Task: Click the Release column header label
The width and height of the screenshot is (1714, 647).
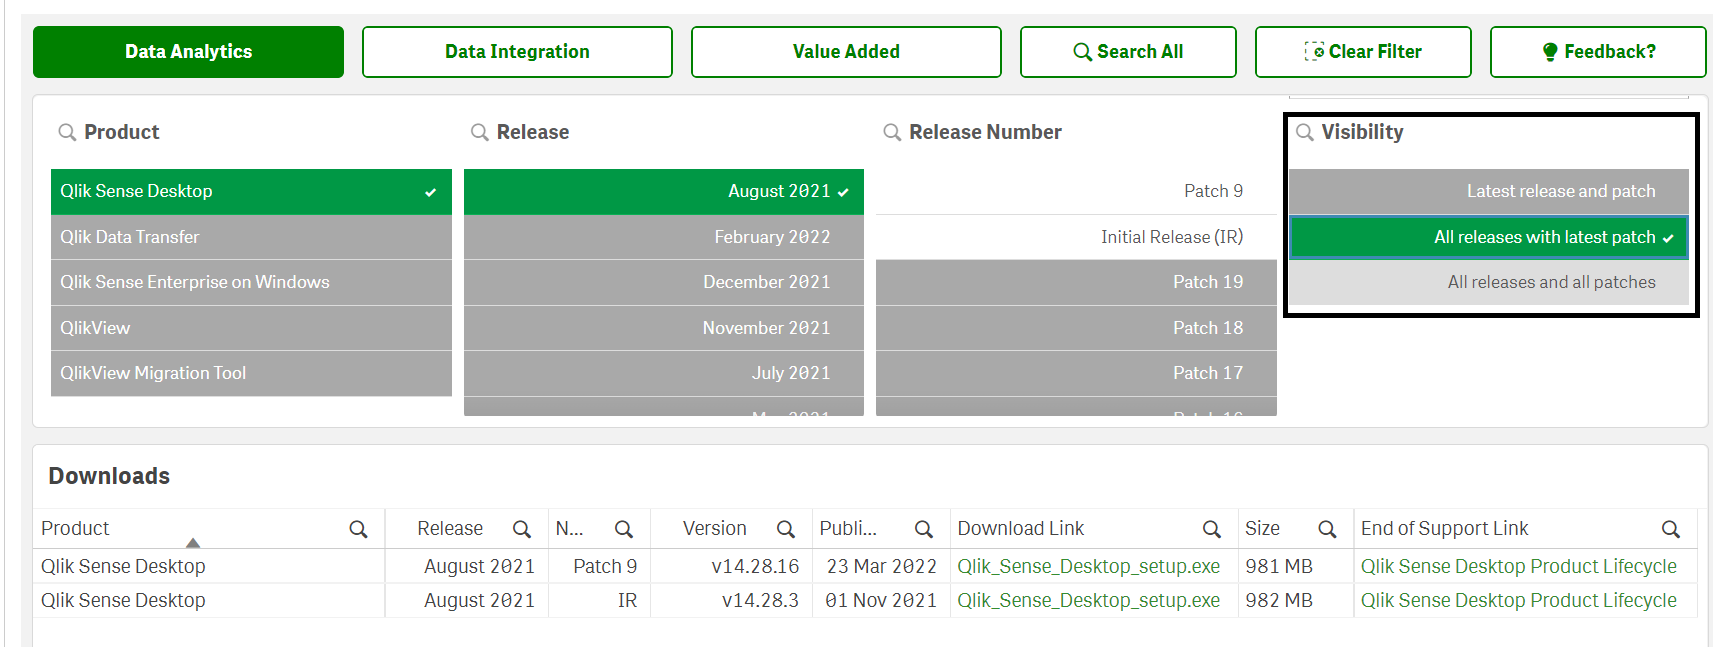Action: click(x=450, y=528)
